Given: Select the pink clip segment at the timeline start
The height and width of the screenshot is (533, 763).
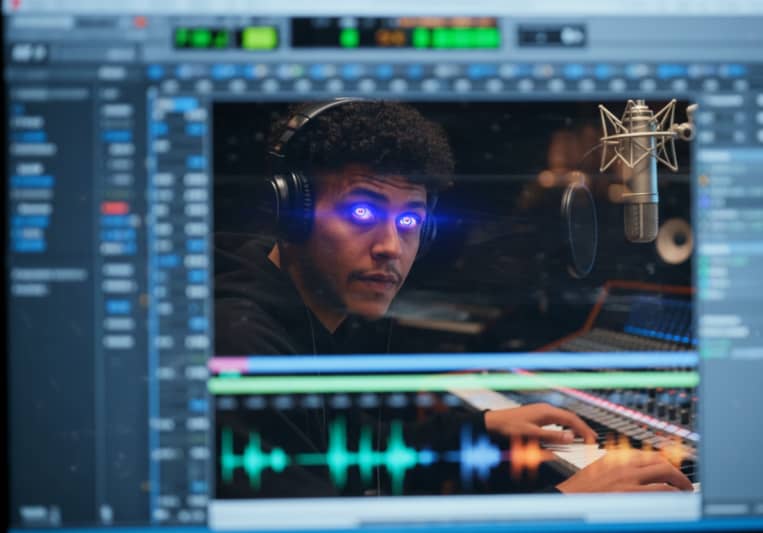Looking at the screenshot, I should (x=228, y=365).
